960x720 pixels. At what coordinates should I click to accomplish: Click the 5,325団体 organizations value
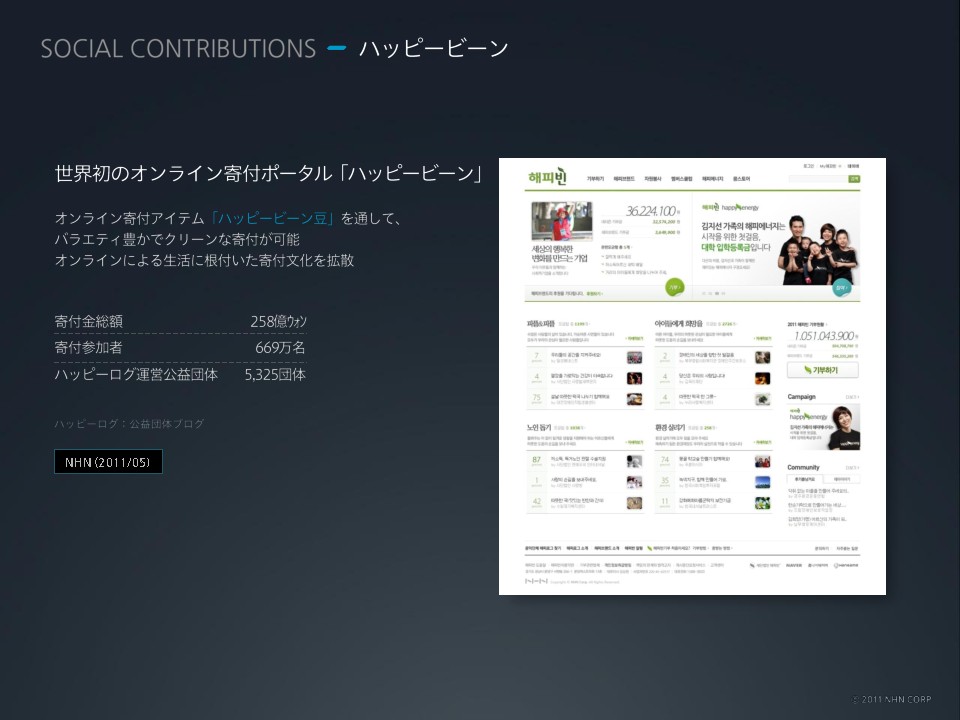pyautogui.click(x=275, y=375)
